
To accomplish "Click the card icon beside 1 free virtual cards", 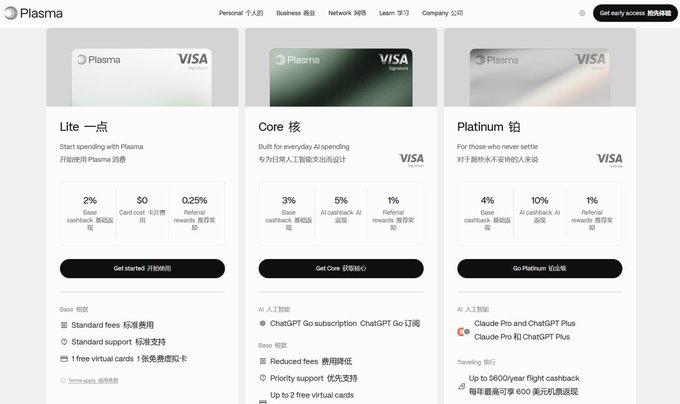I will (x=64, y=358).
